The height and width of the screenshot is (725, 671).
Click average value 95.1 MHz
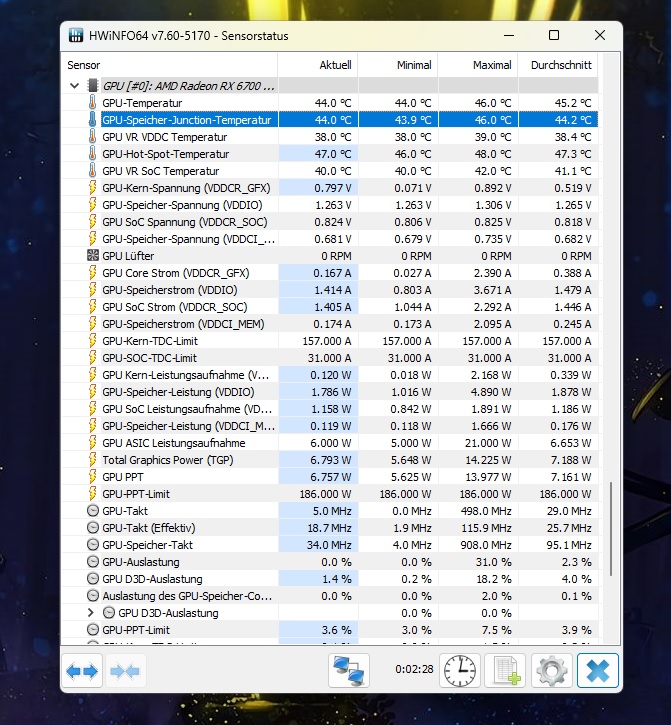tap(569, 545)
